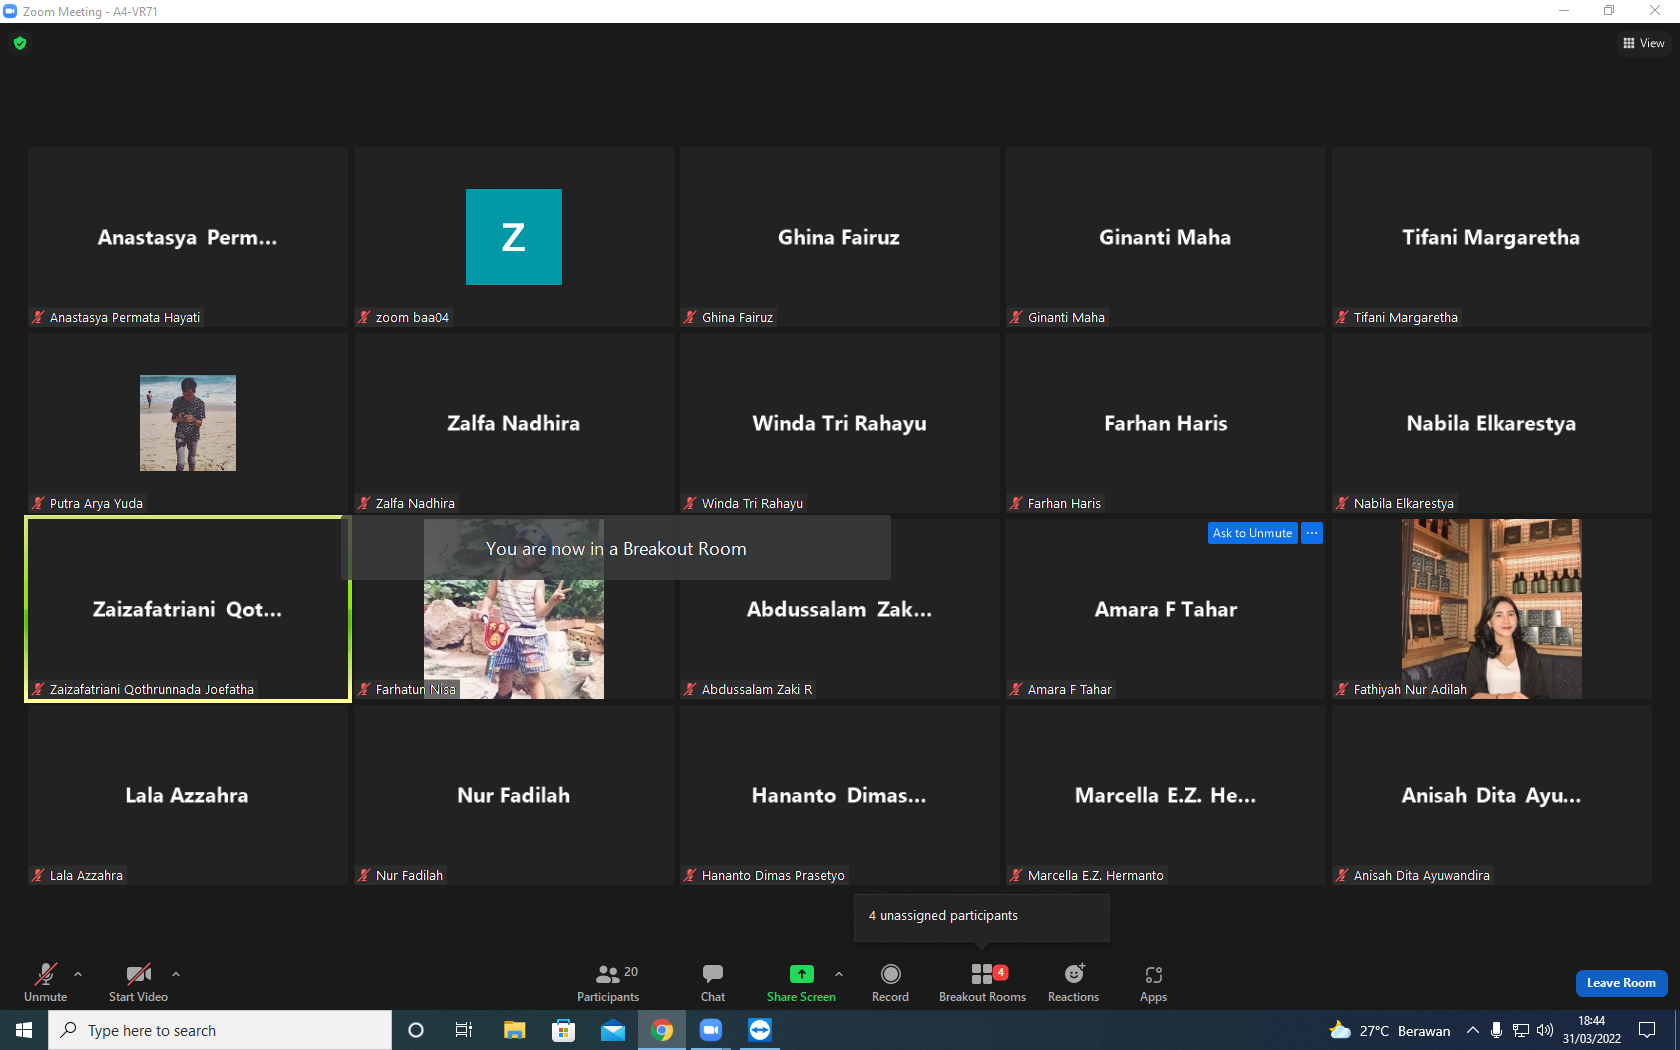Open Chrome from the taskbar

pyautogui.click(x=662, y=1030)
